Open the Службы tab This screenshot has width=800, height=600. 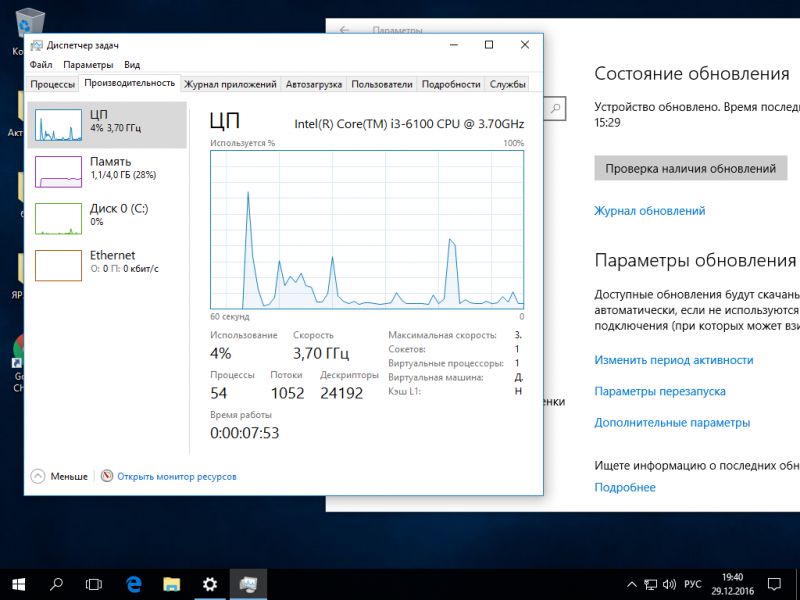tap(508, 84)
